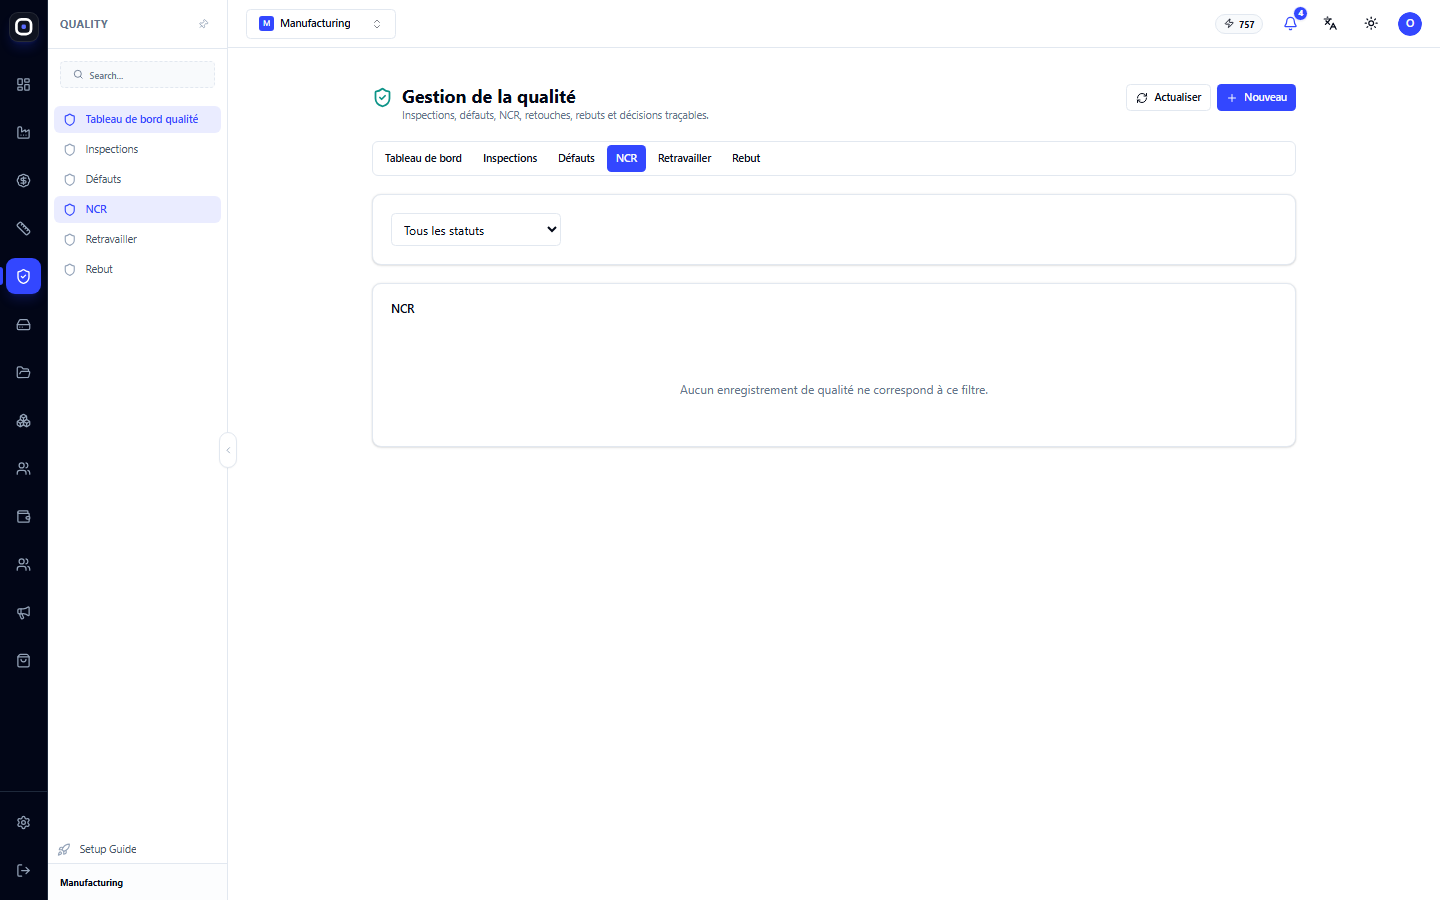Switch to the Rebut tab
This screenshot has width=1440, height=900.
tap(746, 159)
